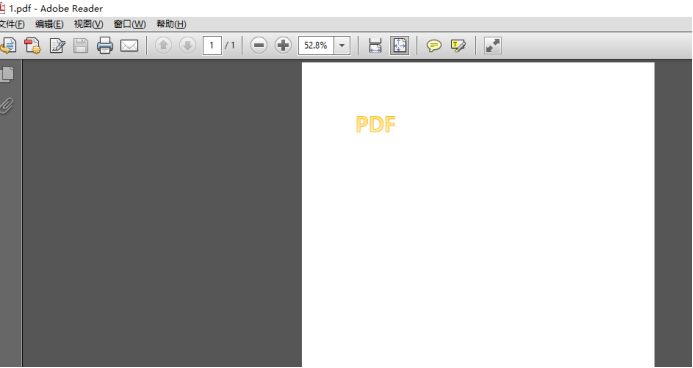Click the create PDF online icon

[x=32, y=46]
